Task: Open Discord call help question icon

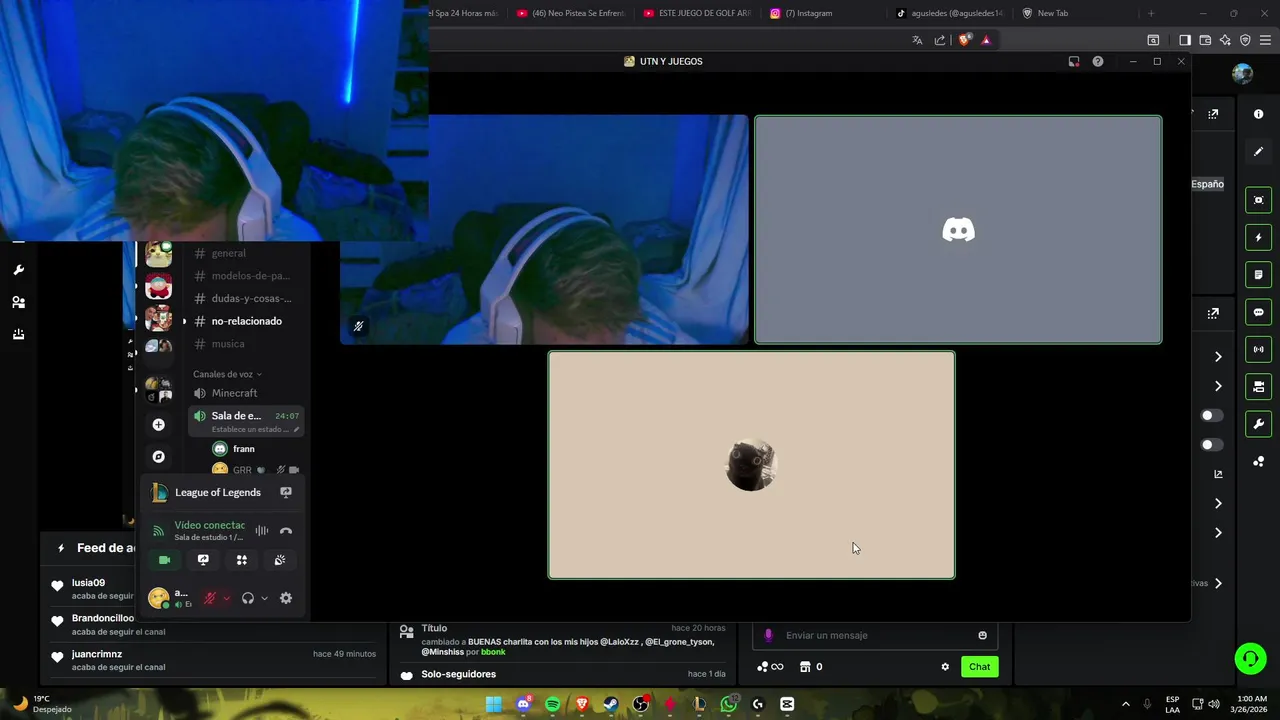Action: (1098, 61)
